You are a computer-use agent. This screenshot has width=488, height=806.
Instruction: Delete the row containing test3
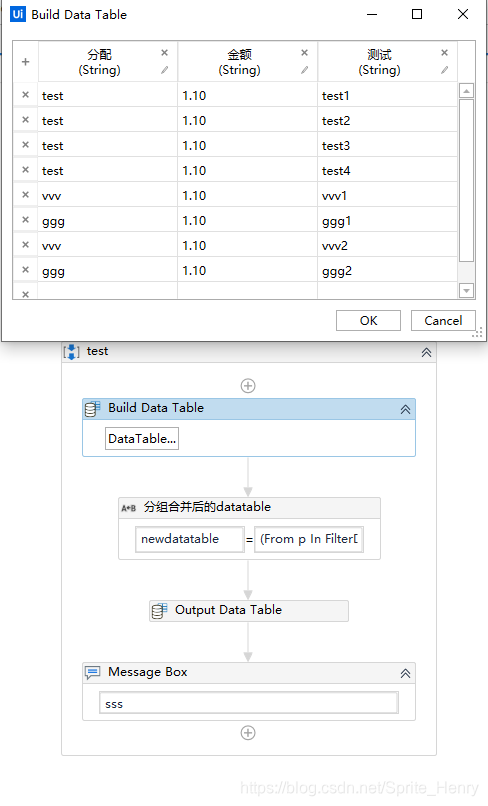click(x=25, y=145)
